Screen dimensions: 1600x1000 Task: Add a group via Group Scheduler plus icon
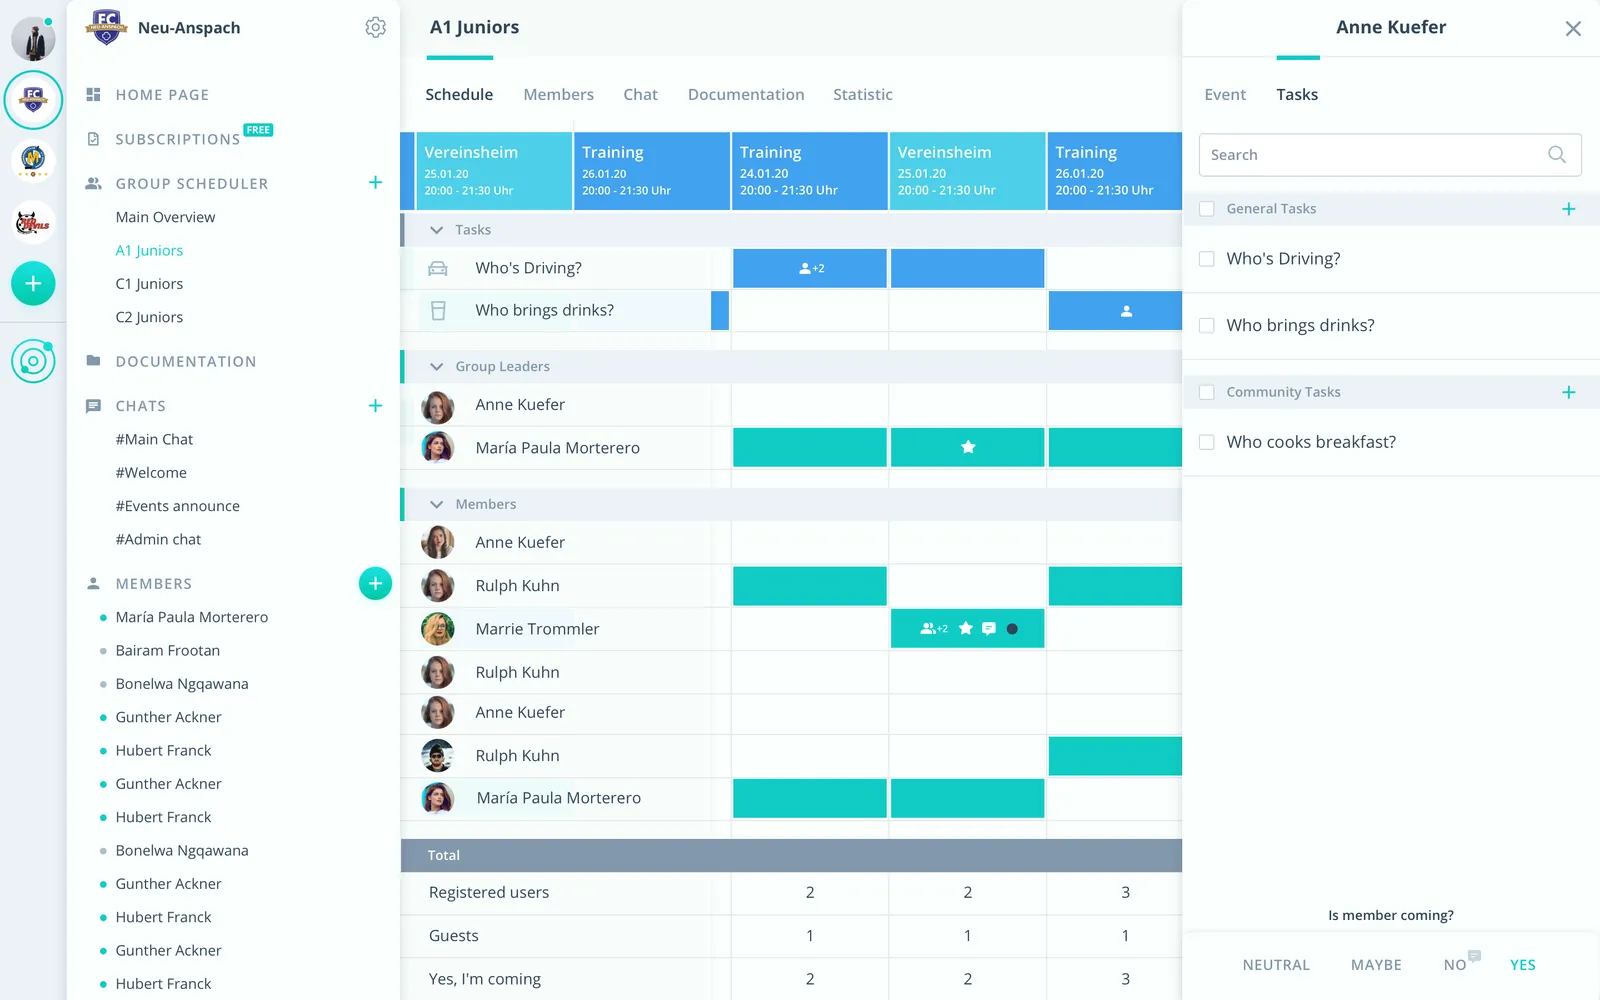point(375,183)
